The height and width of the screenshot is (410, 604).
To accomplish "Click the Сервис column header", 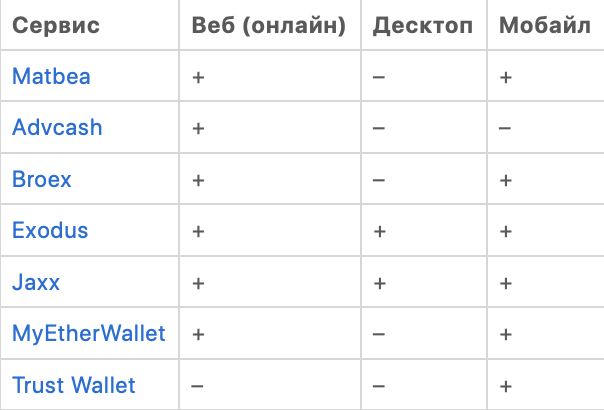I will coord(56,26).
